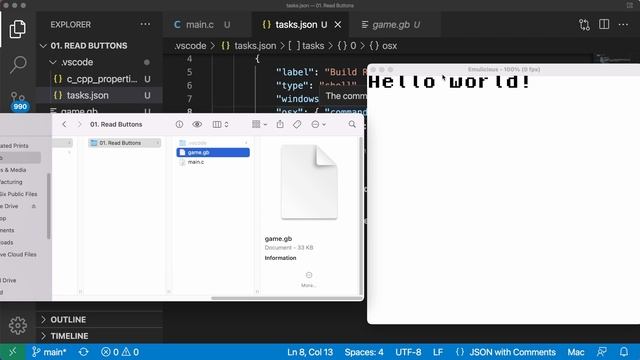Viewport: 640px width, 360px height.
Task: Open the Manage gear in activity bar
Action: (x=18, y=325)
